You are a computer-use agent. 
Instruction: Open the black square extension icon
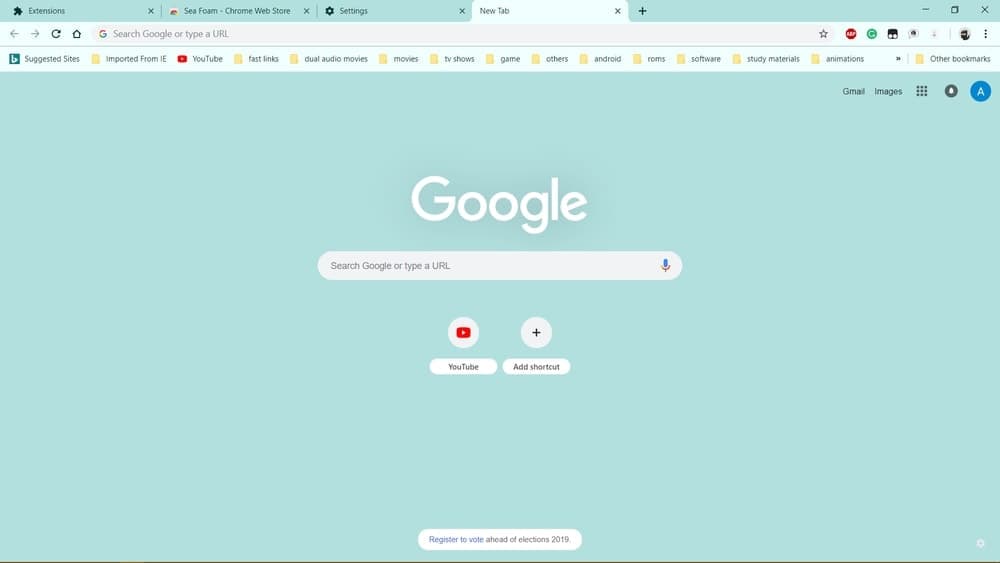coord(893,34)
